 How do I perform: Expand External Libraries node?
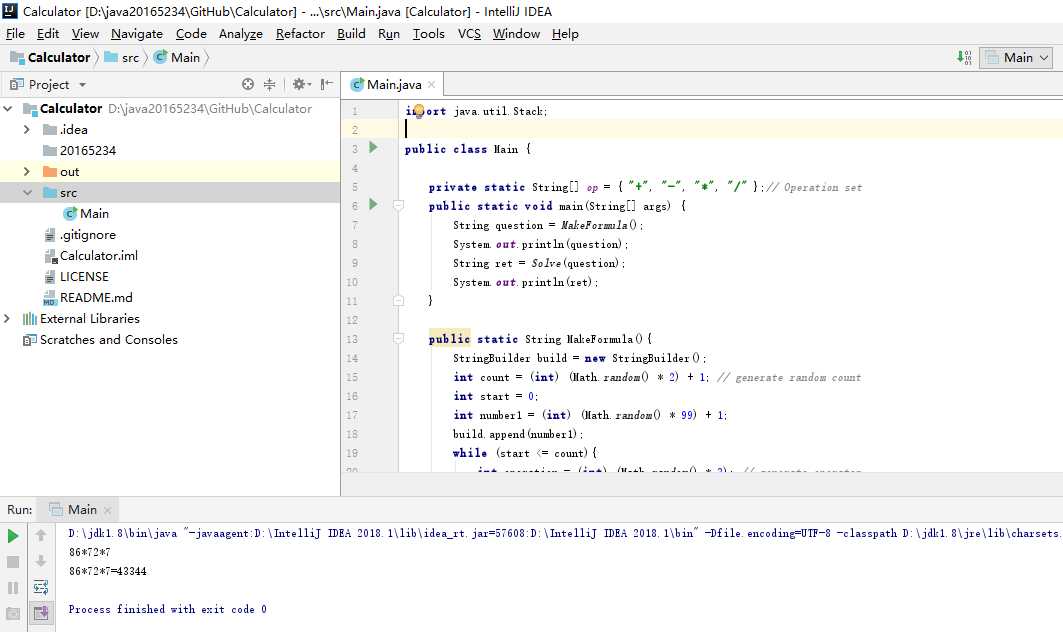(7, 319)
